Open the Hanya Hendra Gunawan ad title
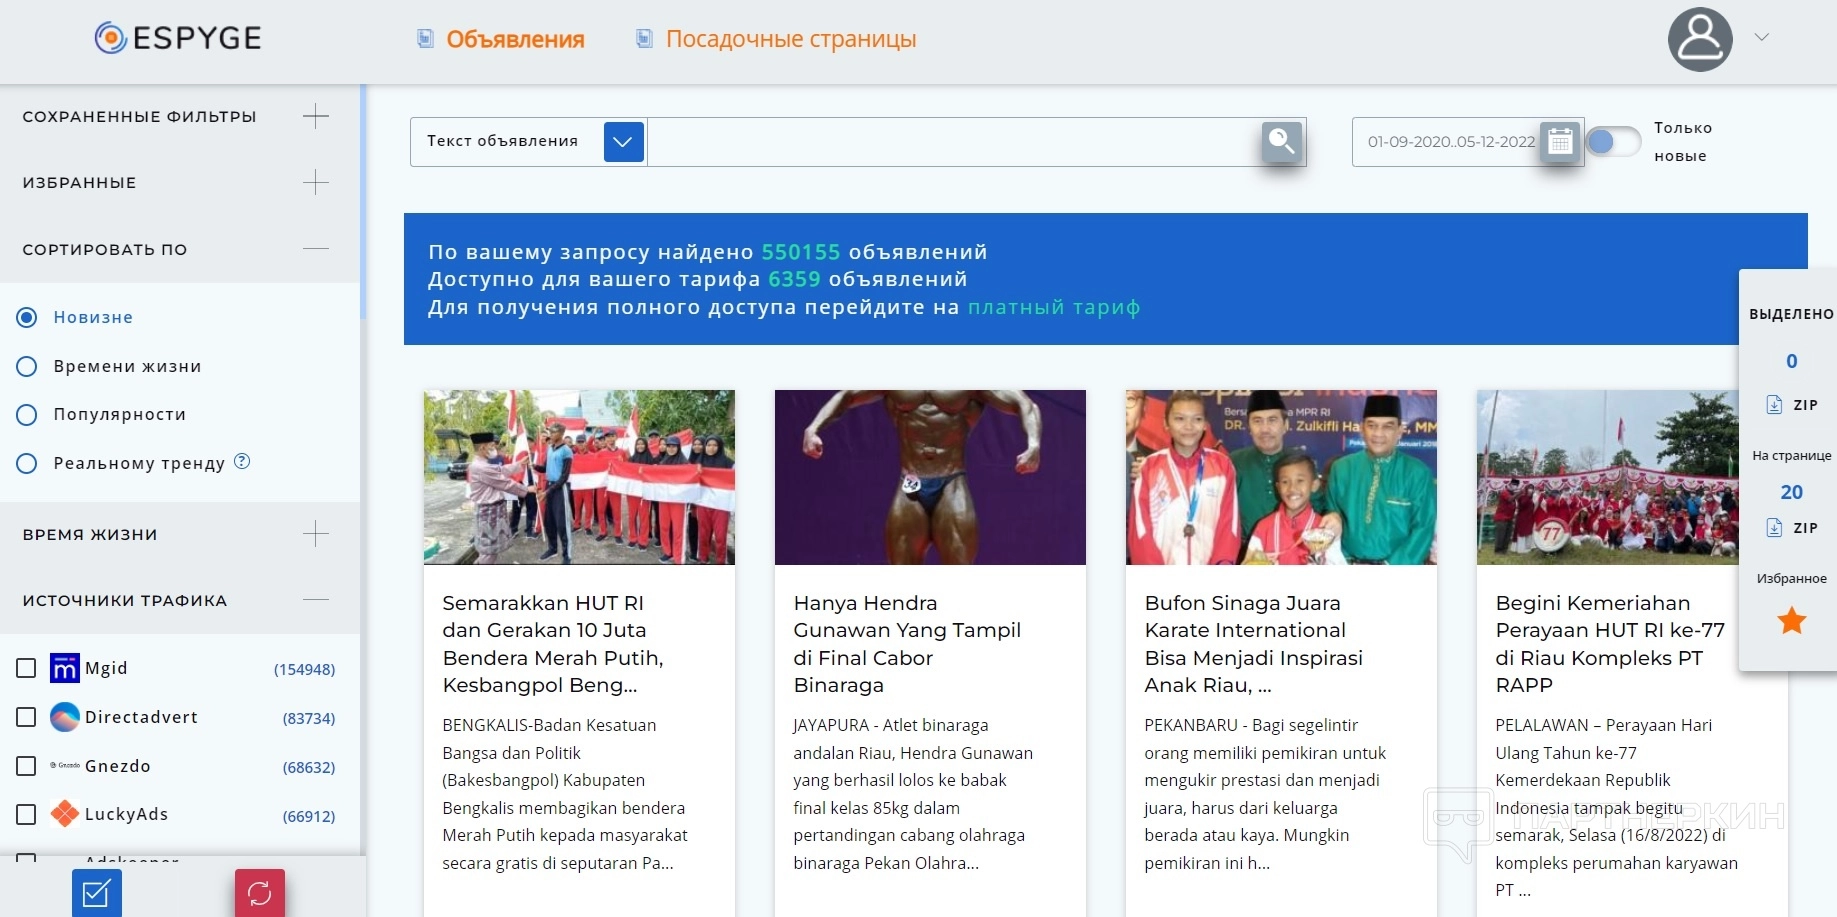Image resolution: width=1837 pixels, height=917 pixels. [907, 644]
